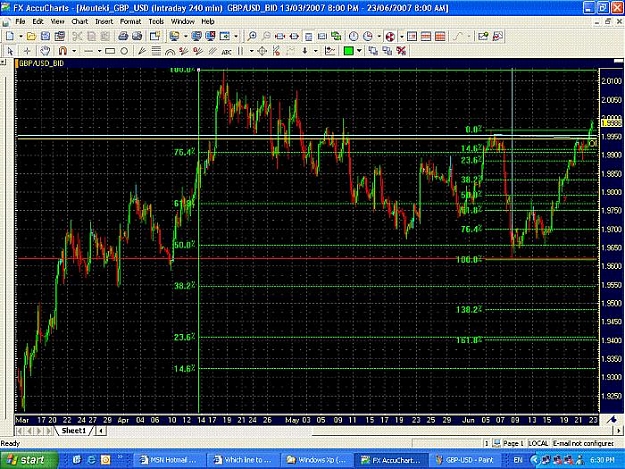625x469 pixels.
Task: Toggle the full grid icon
Action: click(x=440, y=36)
